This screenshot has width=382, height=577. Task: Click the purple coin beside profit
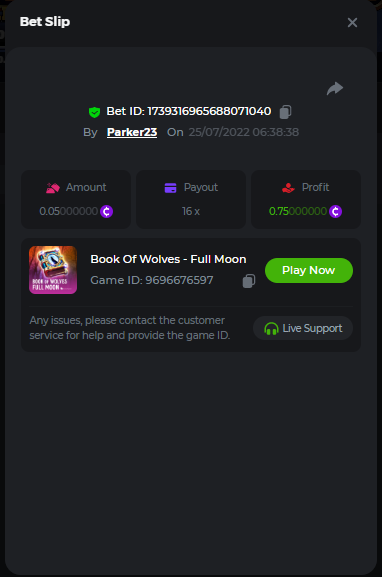point(335,212)
